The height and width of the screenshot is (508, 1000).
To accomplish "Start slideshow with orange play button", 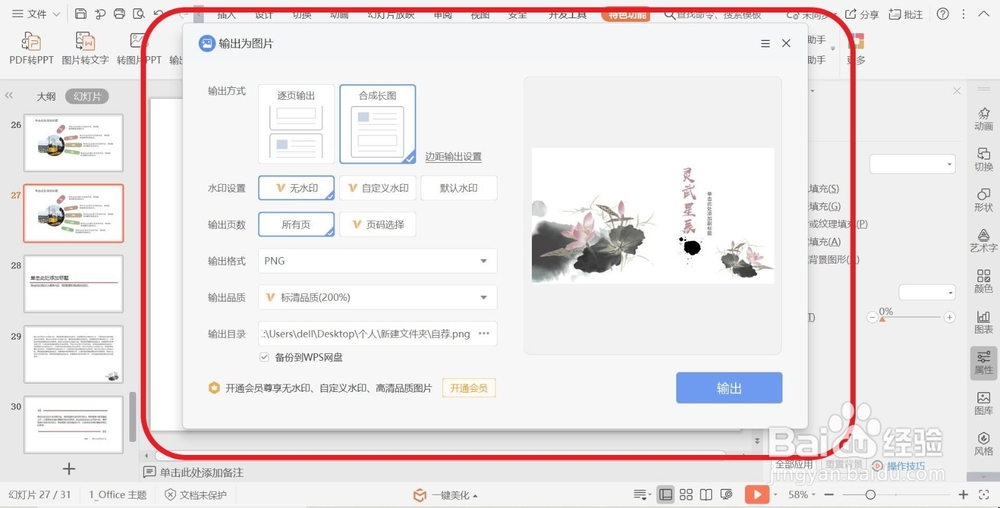I will 757,494.
